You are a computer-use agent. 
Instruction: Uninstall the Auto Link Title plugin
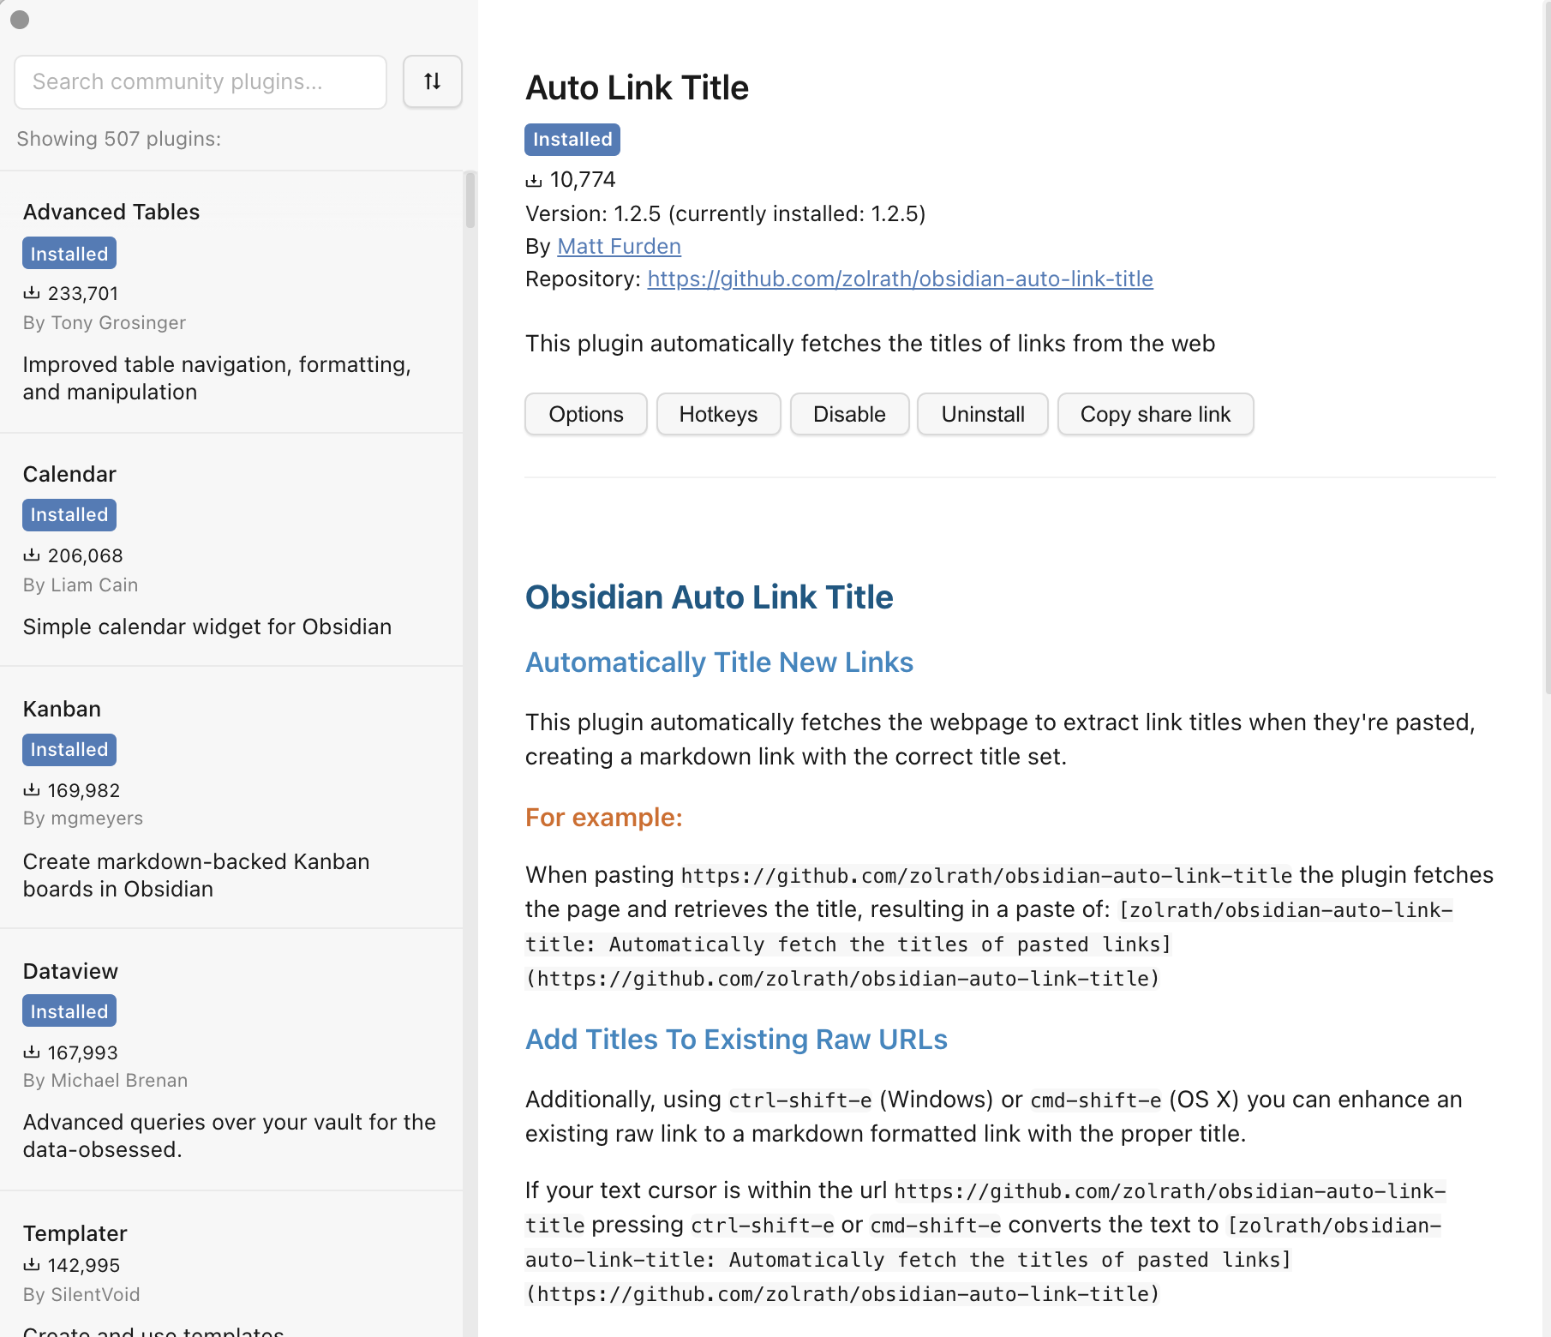(982, 414)
